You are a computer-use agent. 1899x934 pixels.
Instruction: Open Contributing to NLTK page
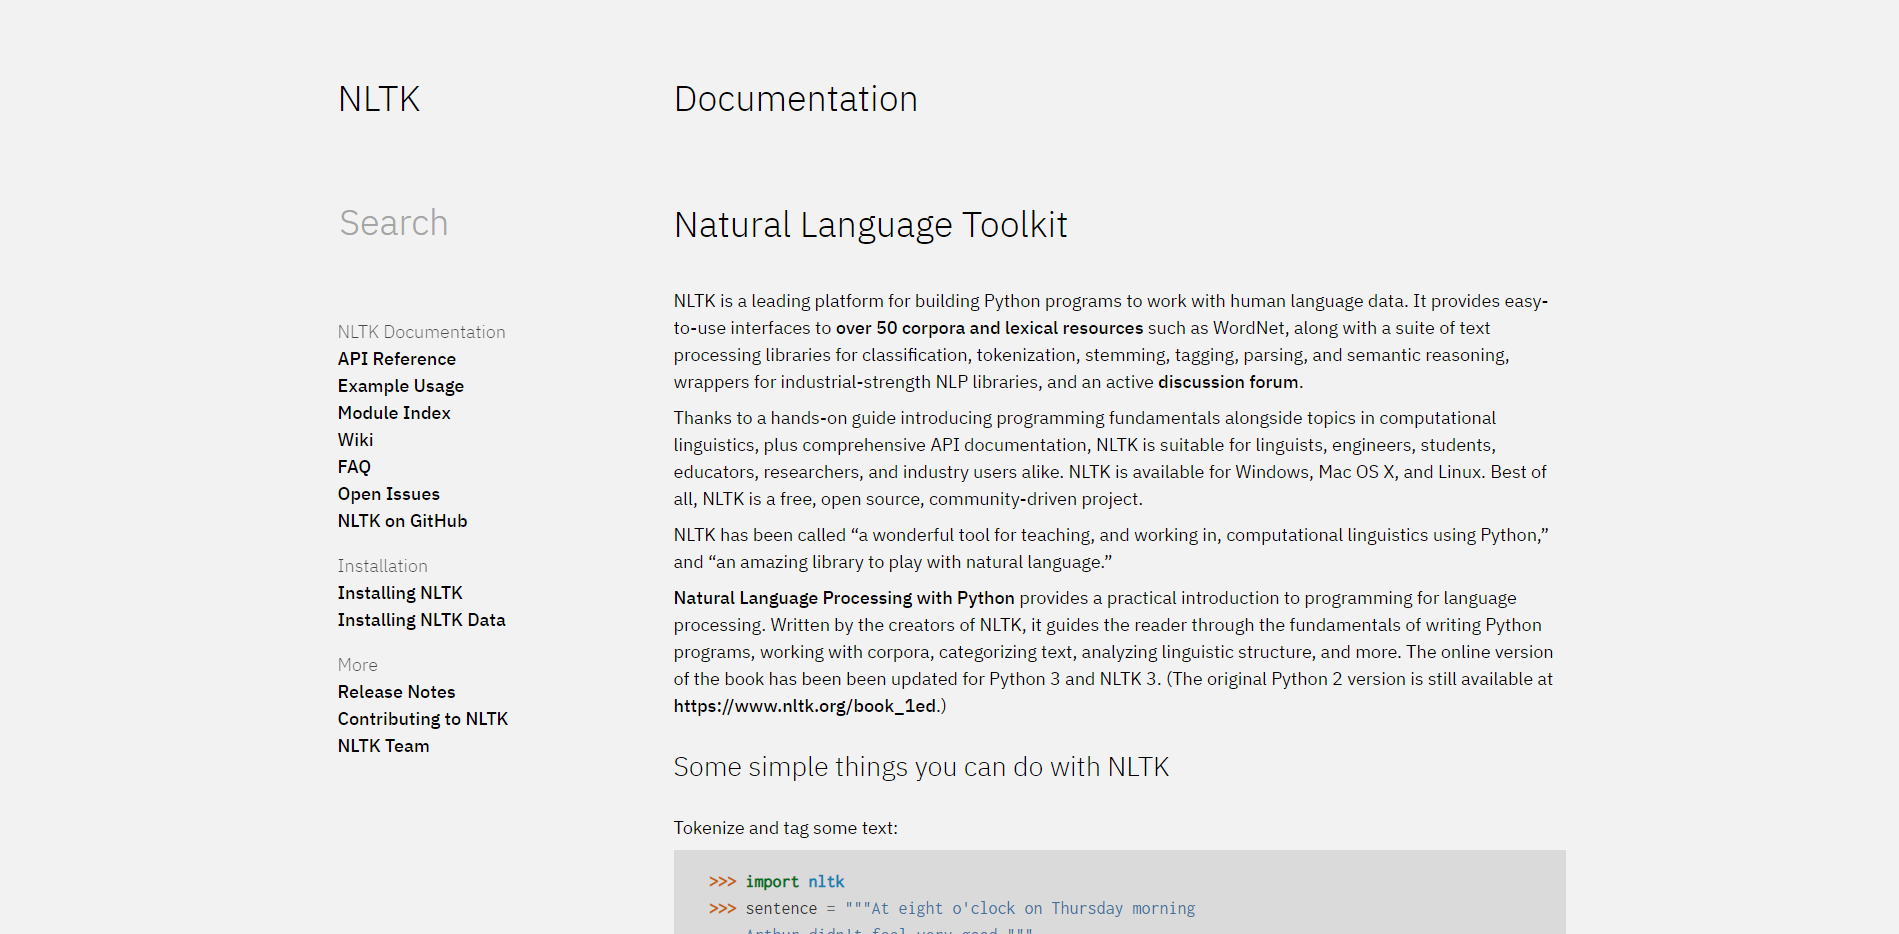(x=422, y=719)
